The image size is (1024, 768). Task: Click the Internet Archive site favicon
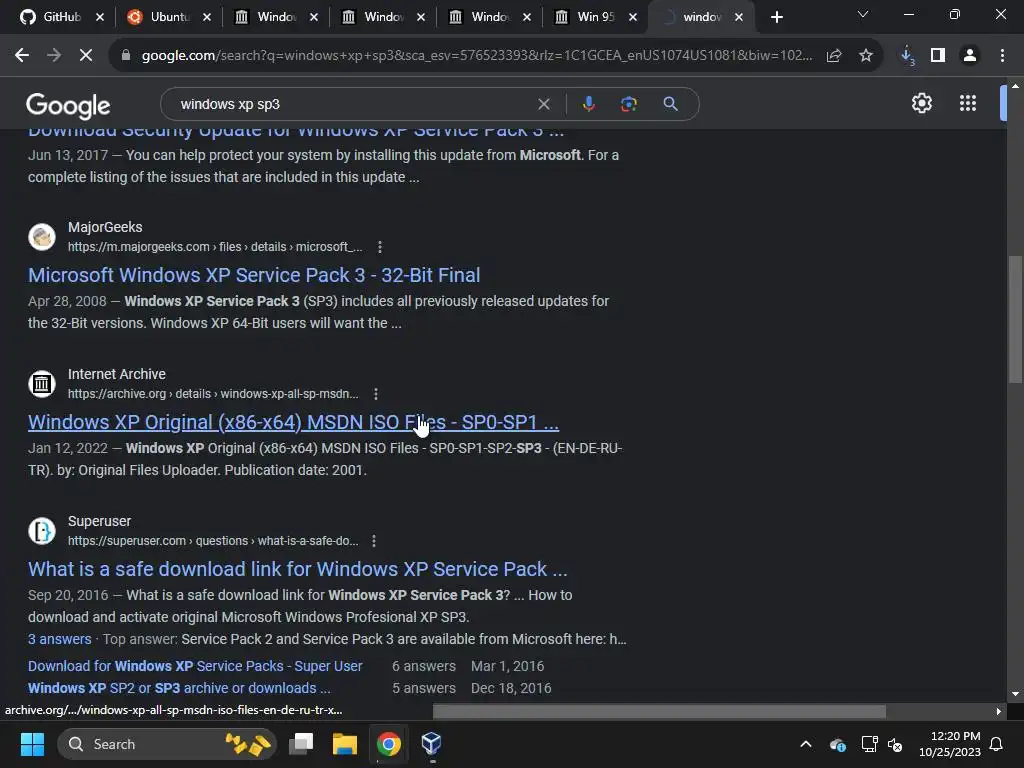(x=42, y=383)
